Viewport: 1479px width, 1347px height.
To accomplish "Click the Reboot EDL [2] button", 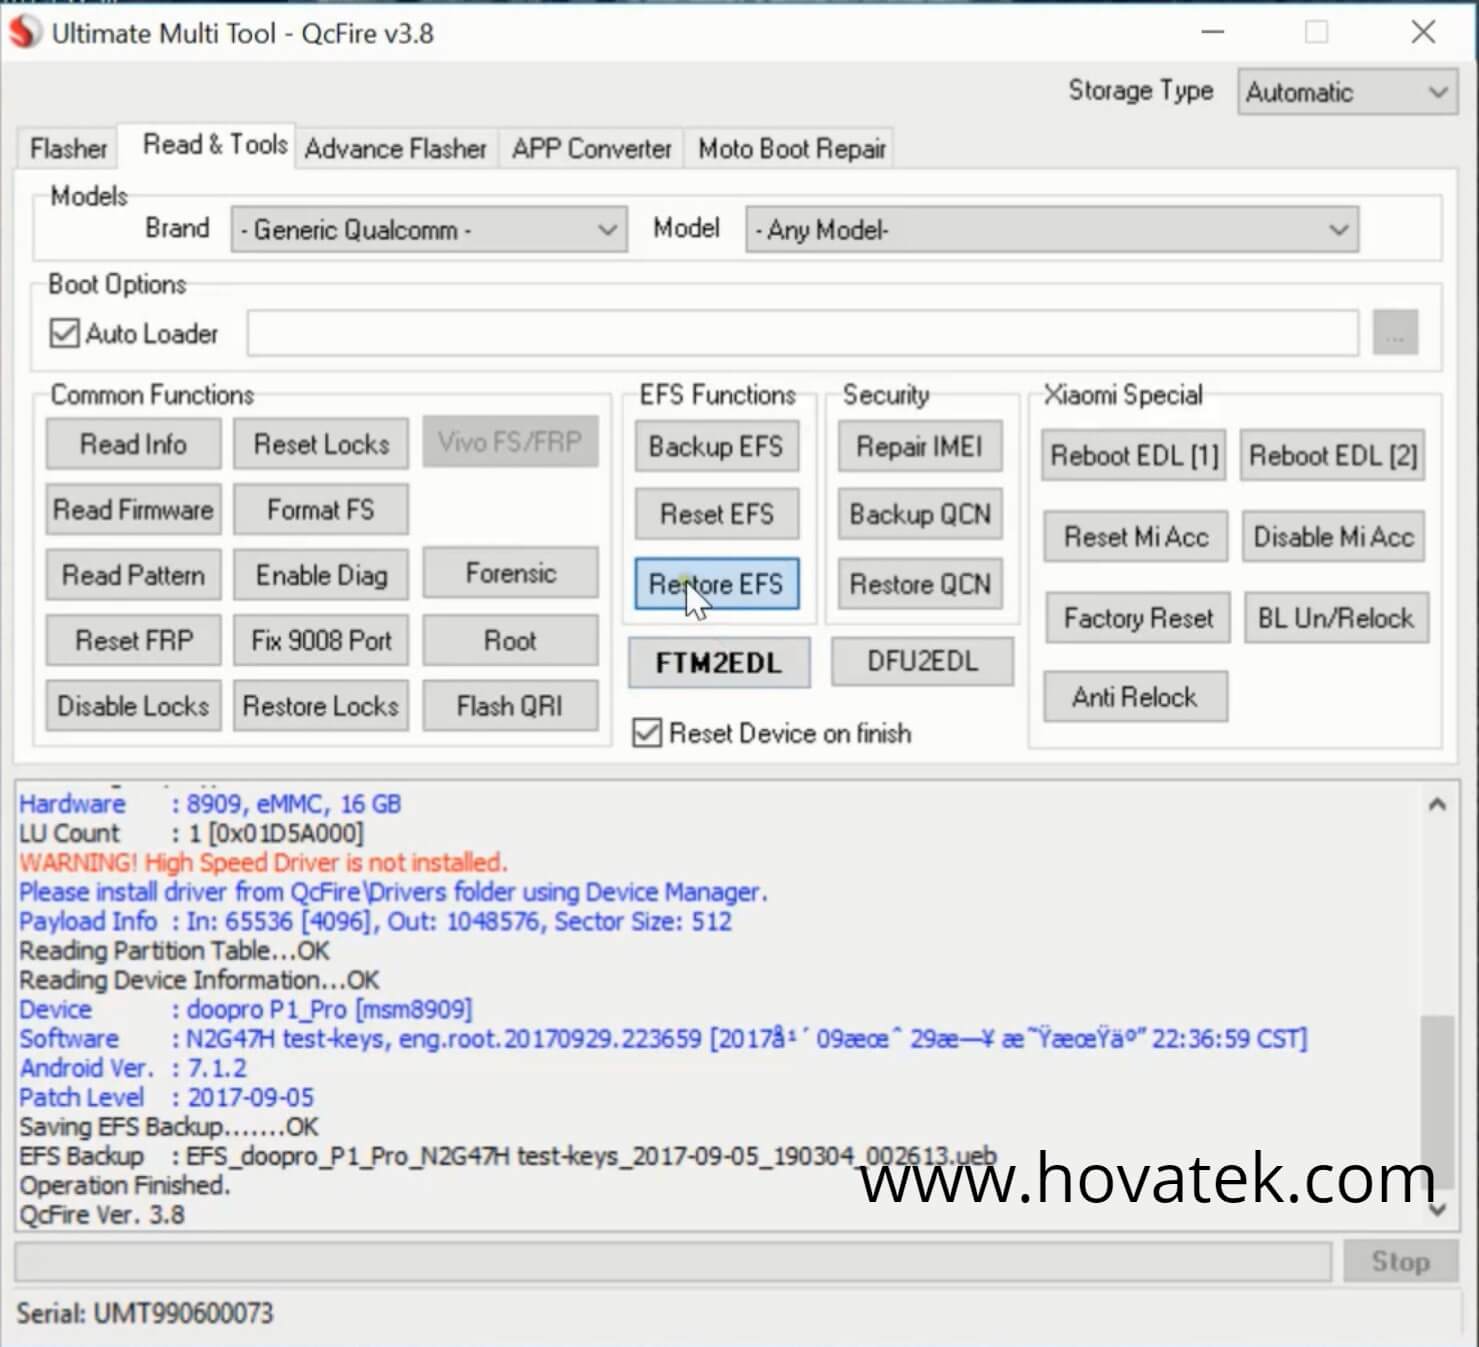I will coord(1333,456).
